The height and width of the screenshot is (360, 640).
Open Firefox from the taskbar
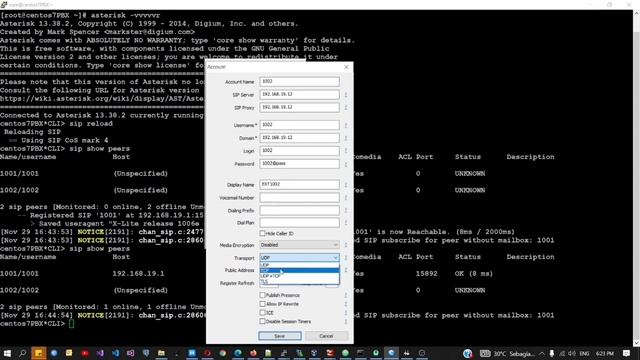(x=253, y=353)
